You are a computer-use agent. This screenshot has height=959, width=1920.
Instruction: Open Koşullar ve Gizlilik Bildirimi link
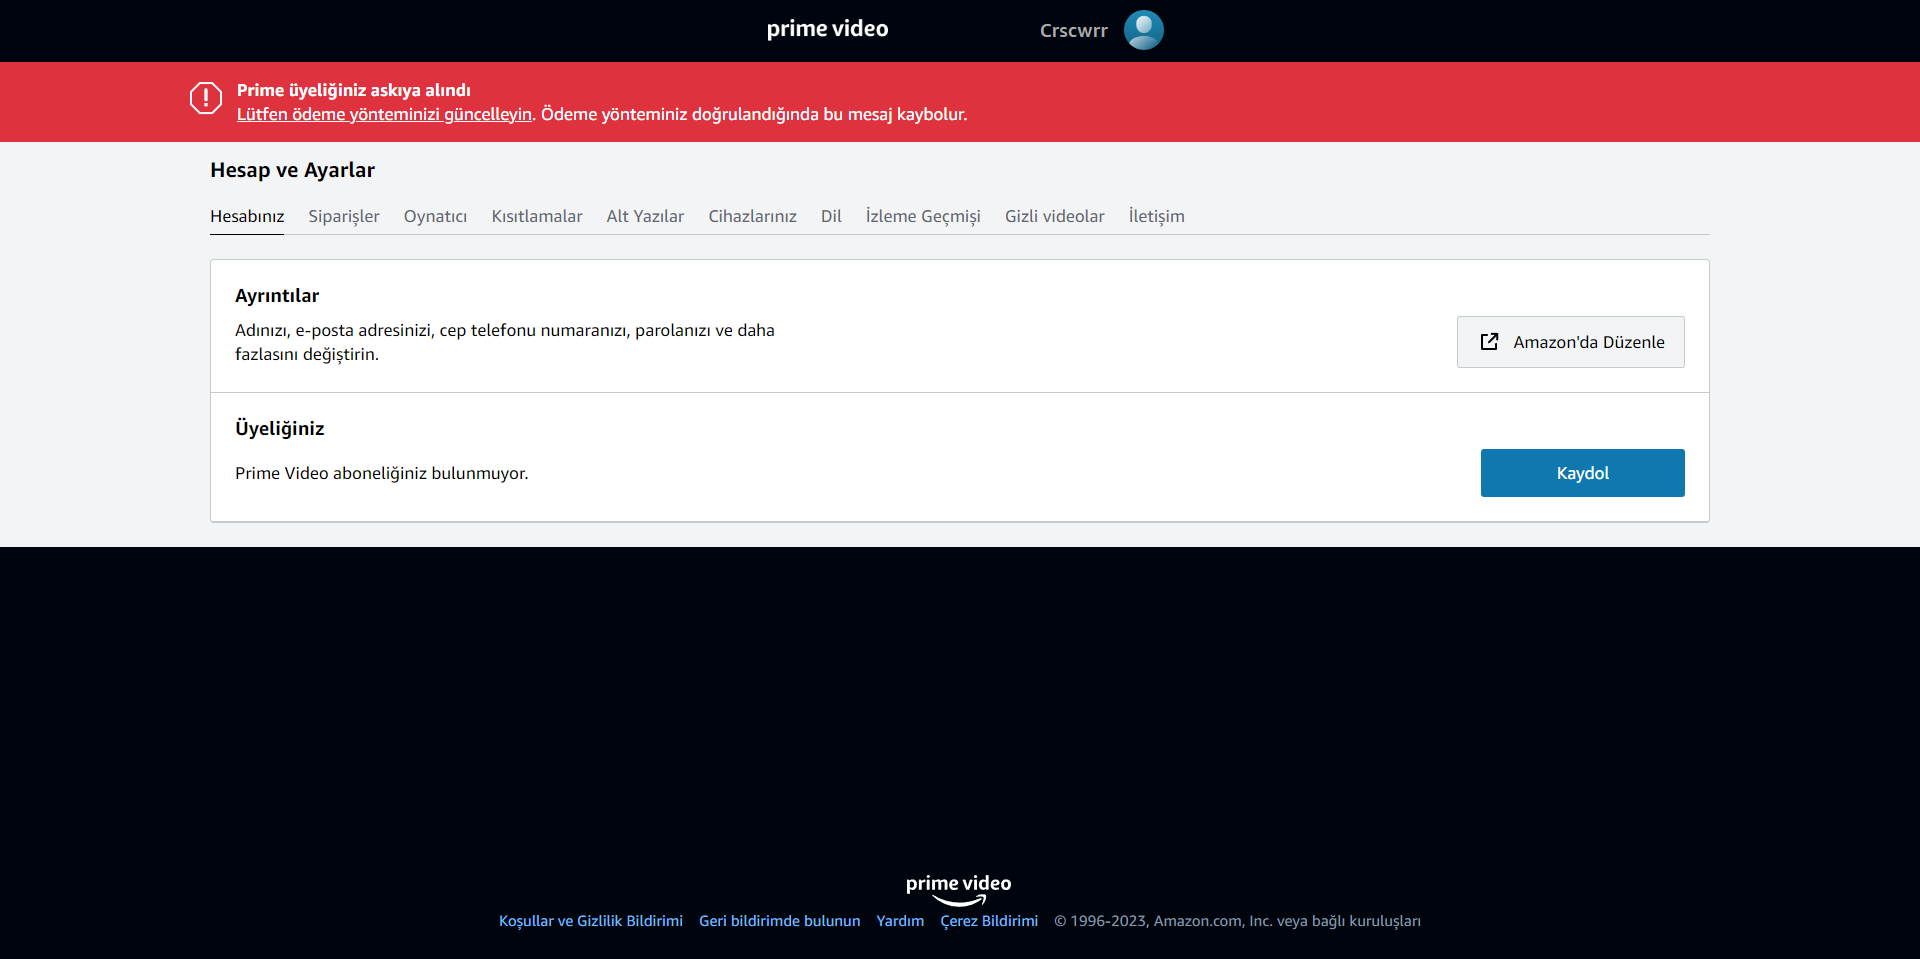[x=591, y=921]
